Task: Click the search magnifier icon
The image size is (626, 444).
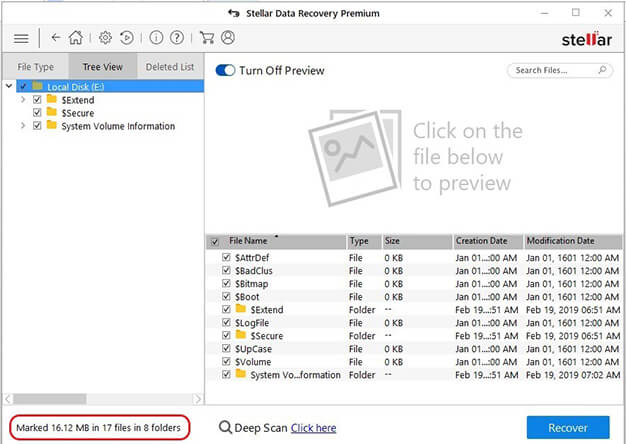Action: click(x=602, y=70)
